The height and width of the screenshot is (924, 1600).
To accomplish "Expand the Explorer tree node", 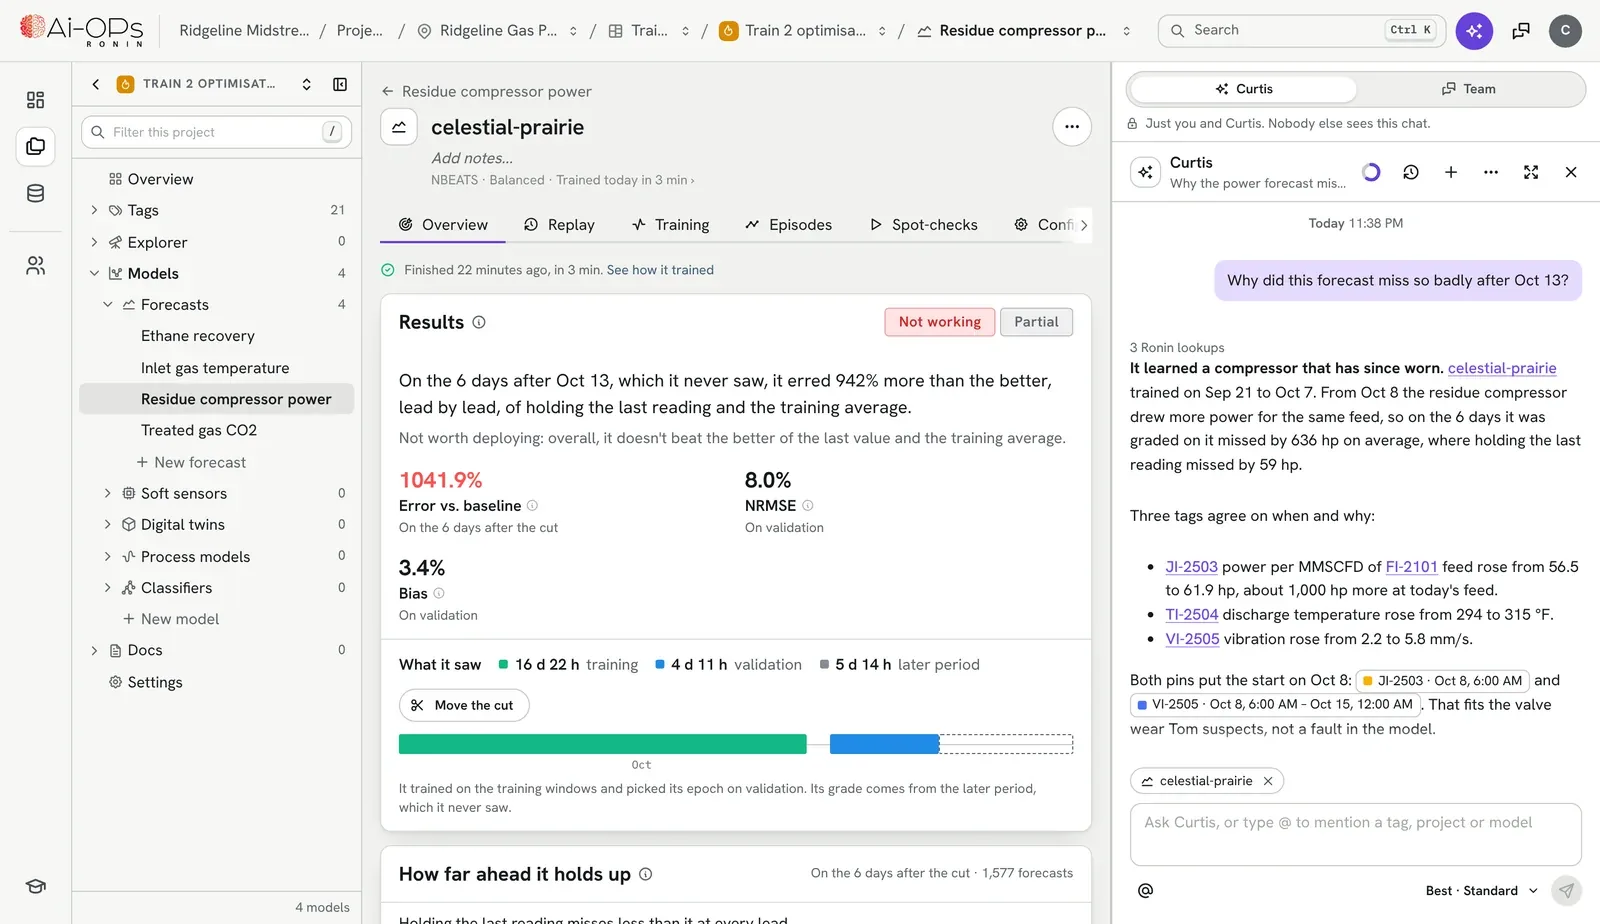I will pos(94,242).
